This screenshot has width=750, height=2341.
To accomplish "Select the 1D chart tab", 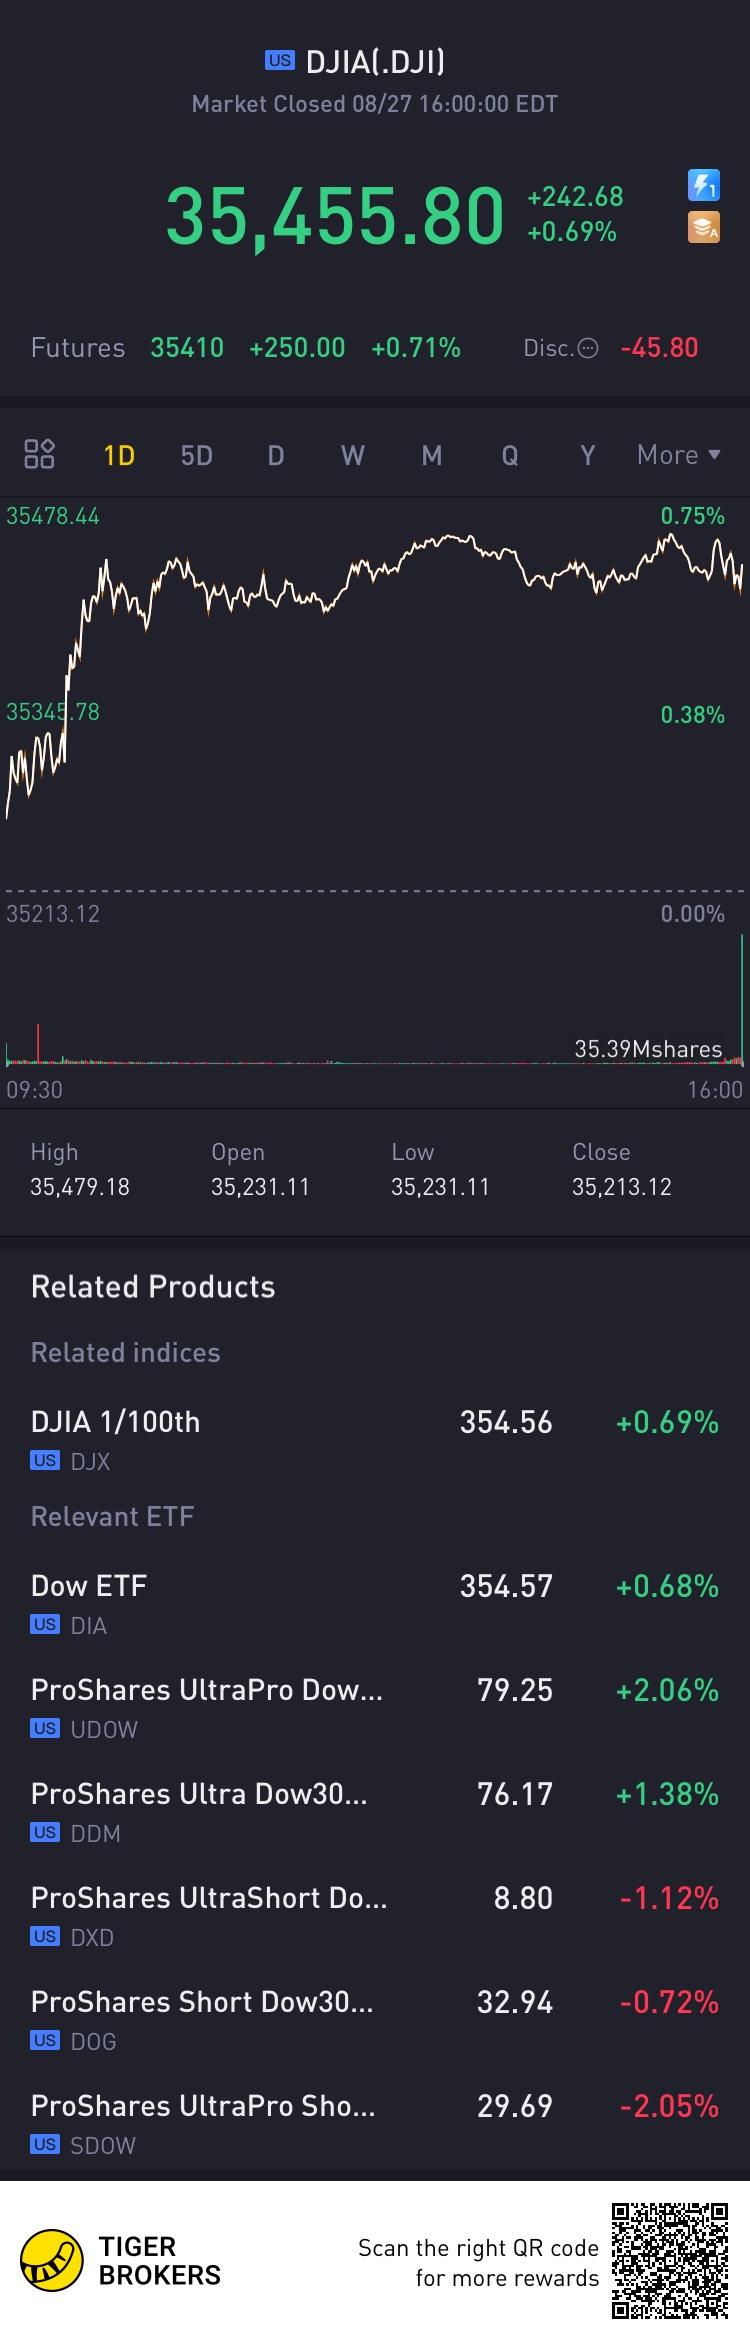I will tap(119, 456).
